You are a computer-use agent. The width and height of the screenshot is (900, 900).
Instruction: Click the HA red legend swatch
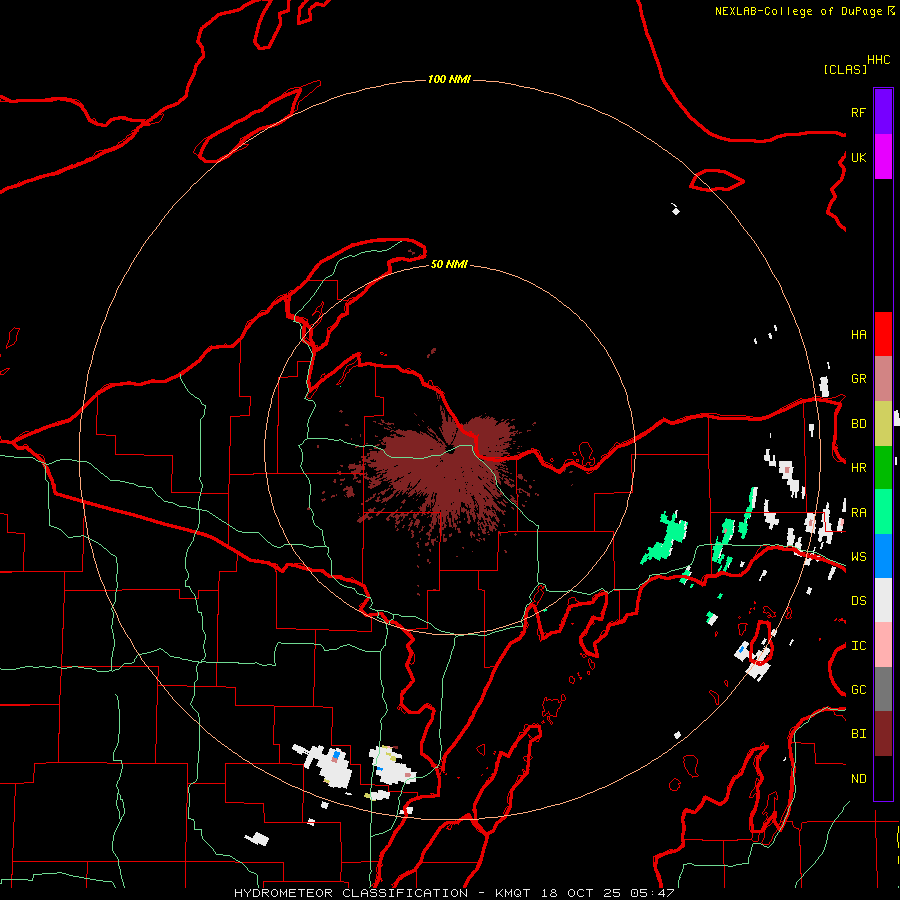tap(883, 334)
